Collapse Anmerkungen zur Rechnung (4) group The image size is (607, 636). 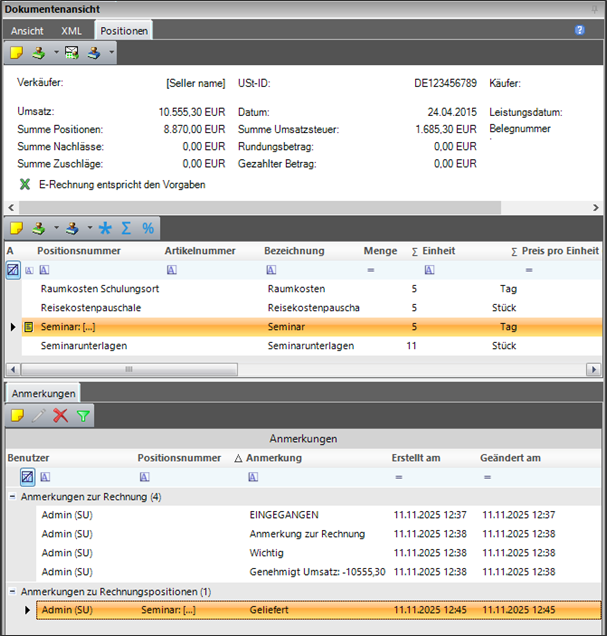13,496
